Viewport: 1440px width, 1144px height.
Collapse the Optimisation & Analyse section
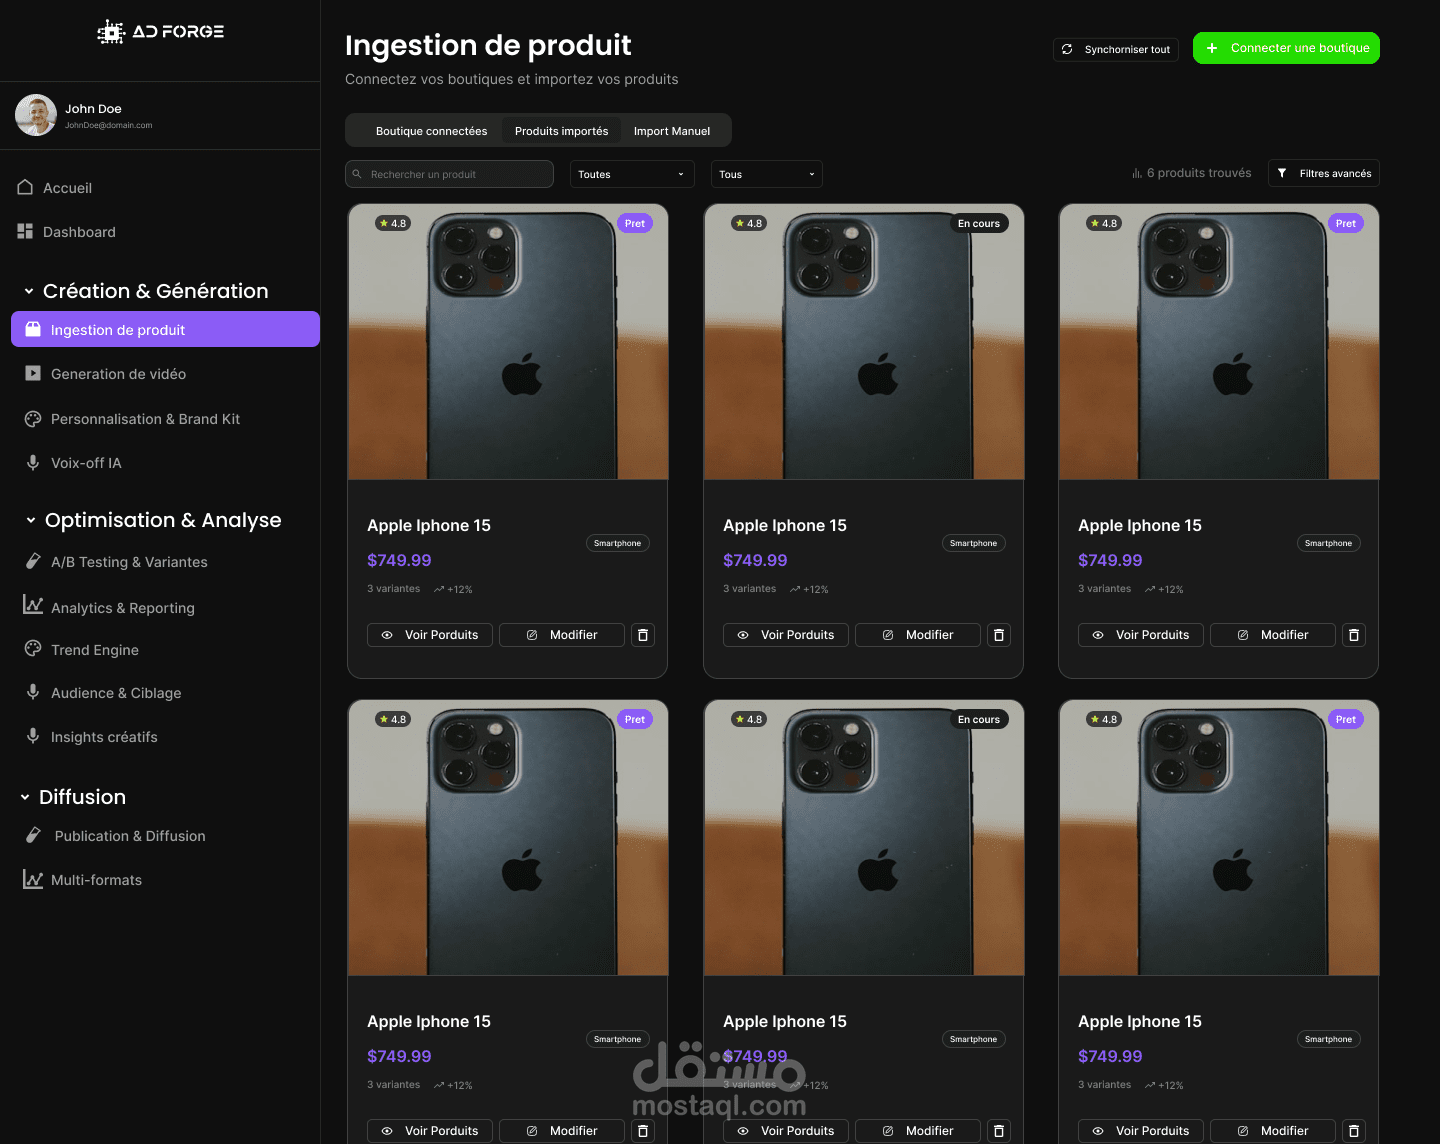[x=31, y=520]
